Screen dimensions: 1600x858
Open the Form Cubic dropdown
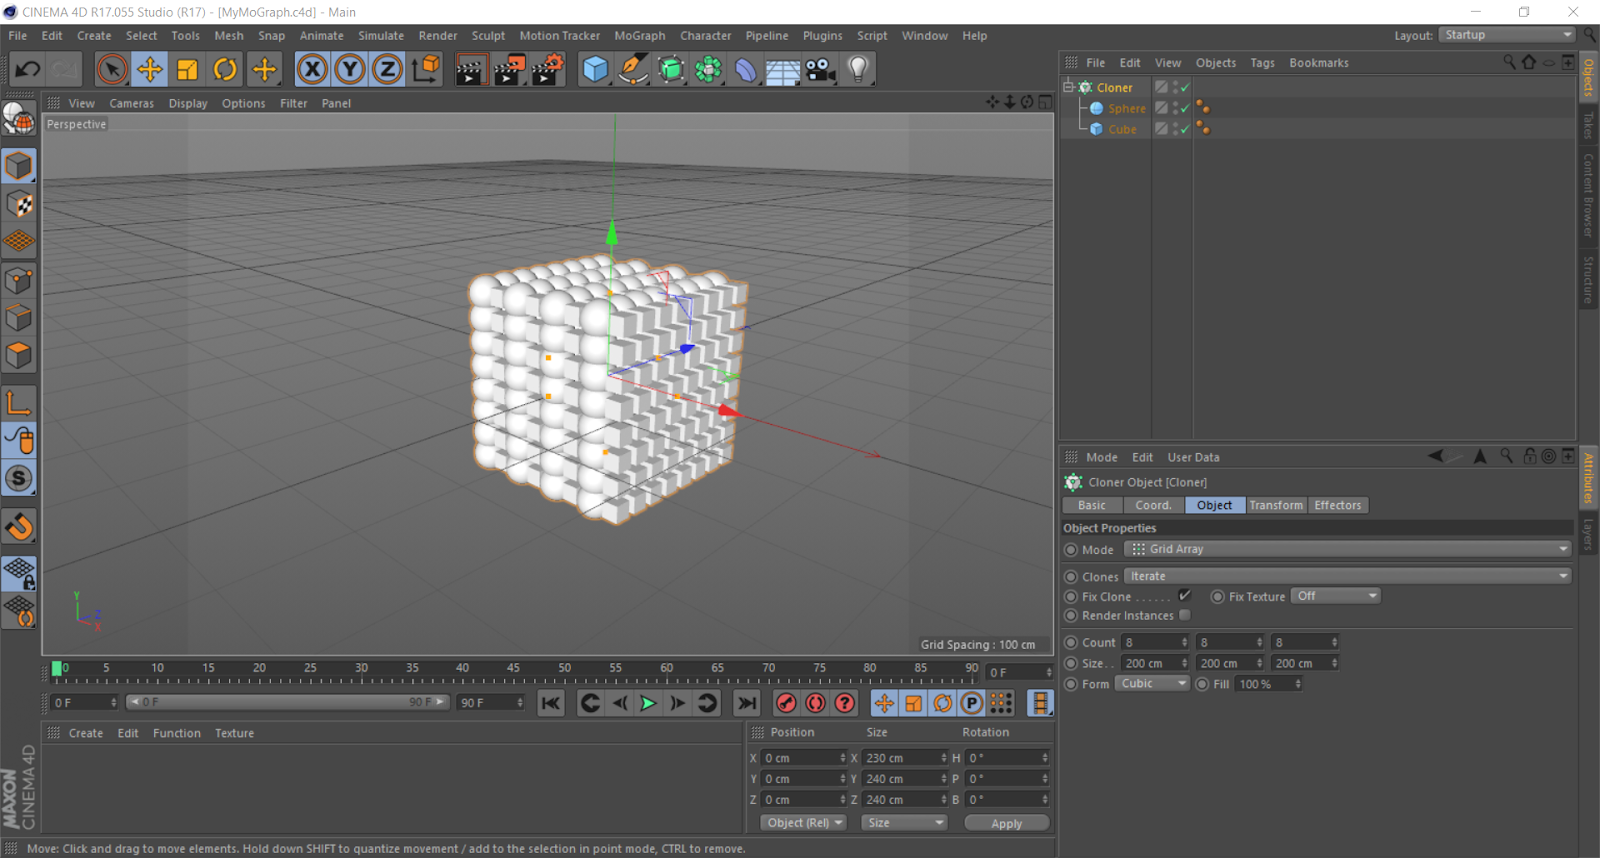click(x=1152, y=684)
